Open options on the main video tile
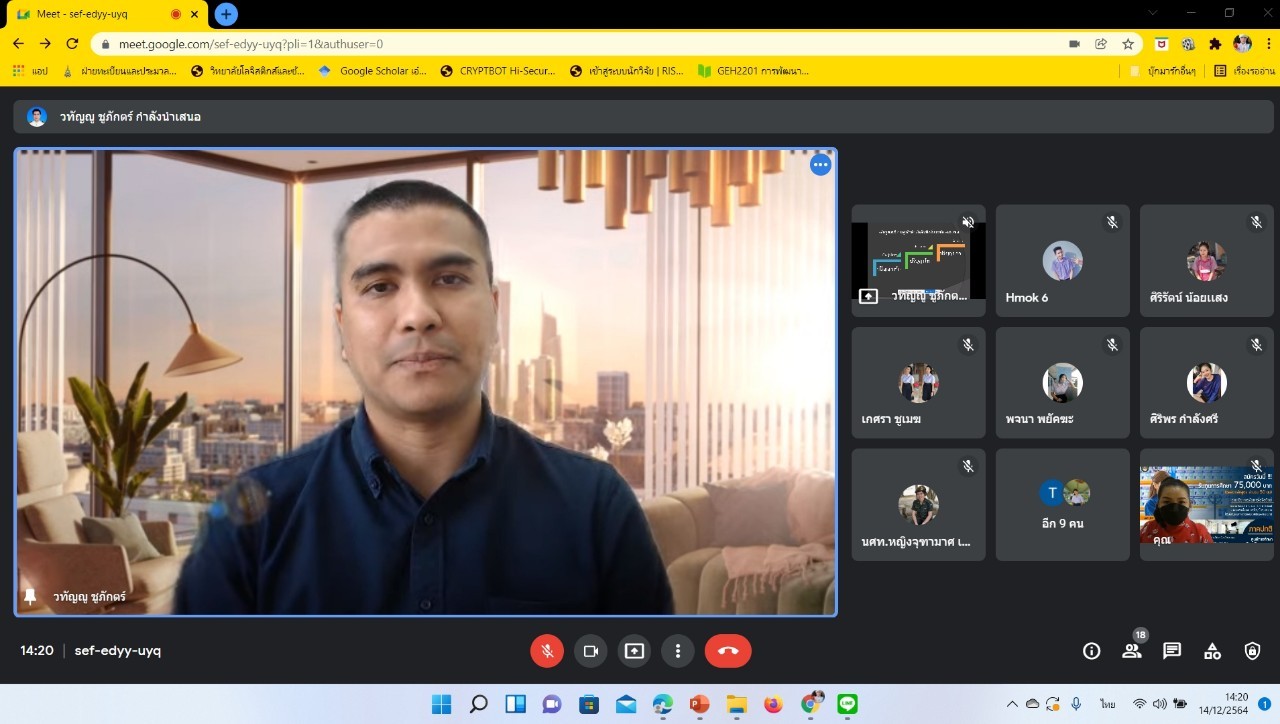 (x=820, y=165)
